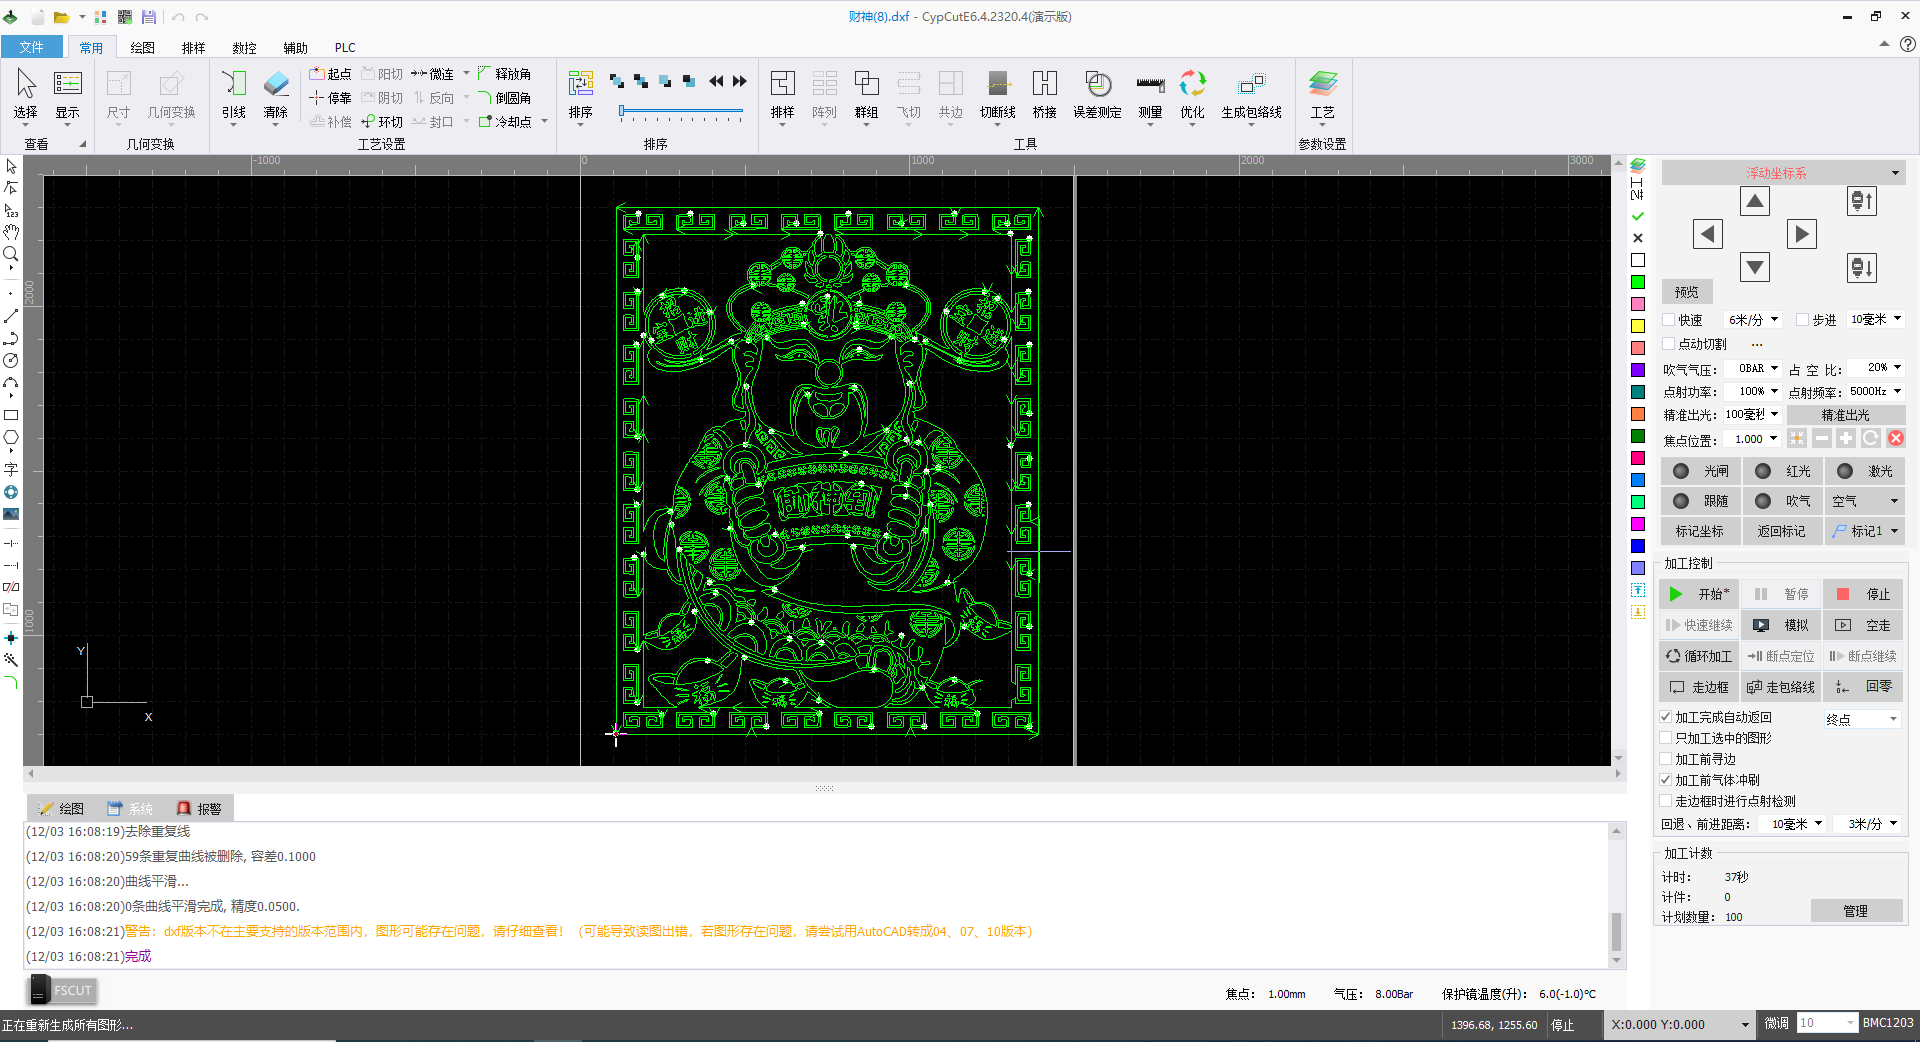Uncheck 加工完成自动返回 checkbox
This screenshot has width=1920, height=1042.
(1666, 717)
